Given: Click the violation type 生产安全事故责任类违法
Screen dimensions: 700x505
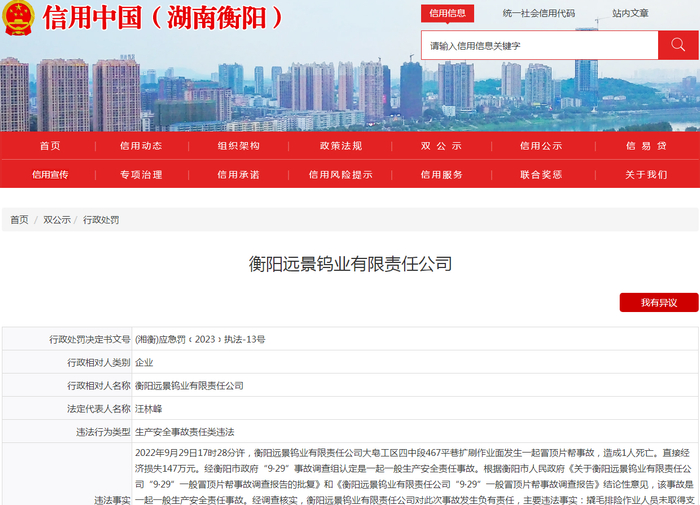Looking at the screenshot, I should pos(184,432).
